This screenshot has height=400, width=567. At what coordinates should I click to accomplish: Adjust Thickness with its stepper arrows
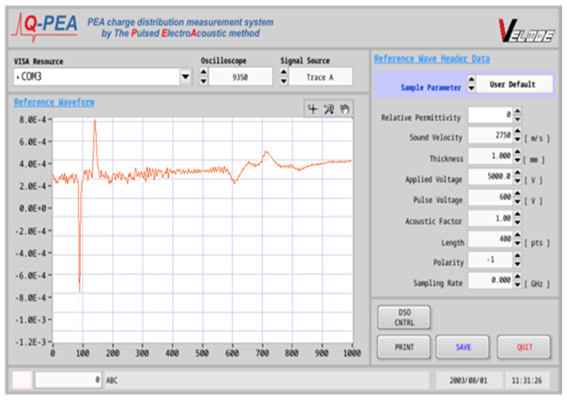point(517,156)
